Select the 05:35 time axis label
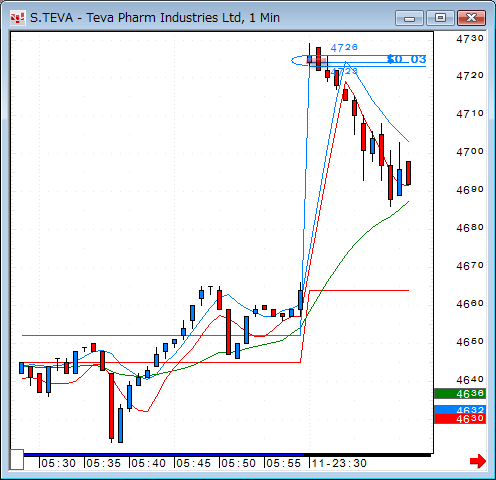This screenshot has width=496, height=480. pyautogui.click(x=103, y=463)
